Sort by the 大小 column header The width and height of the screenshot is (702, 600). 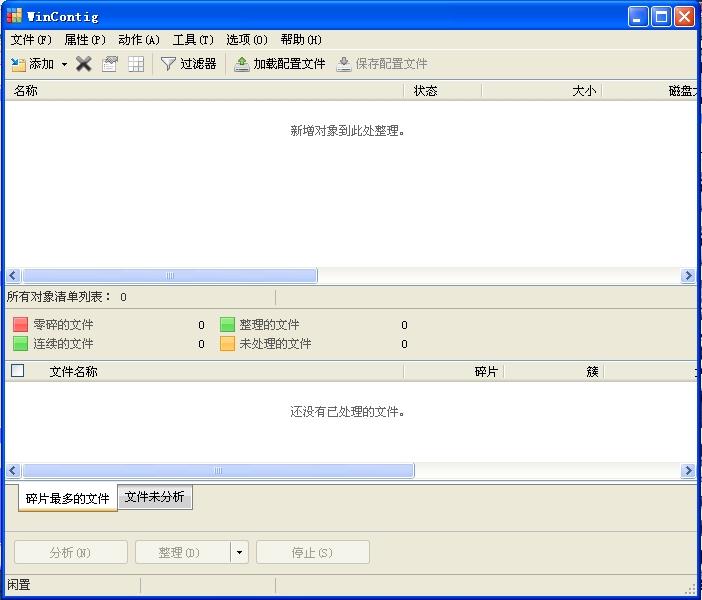pos(542,91)
